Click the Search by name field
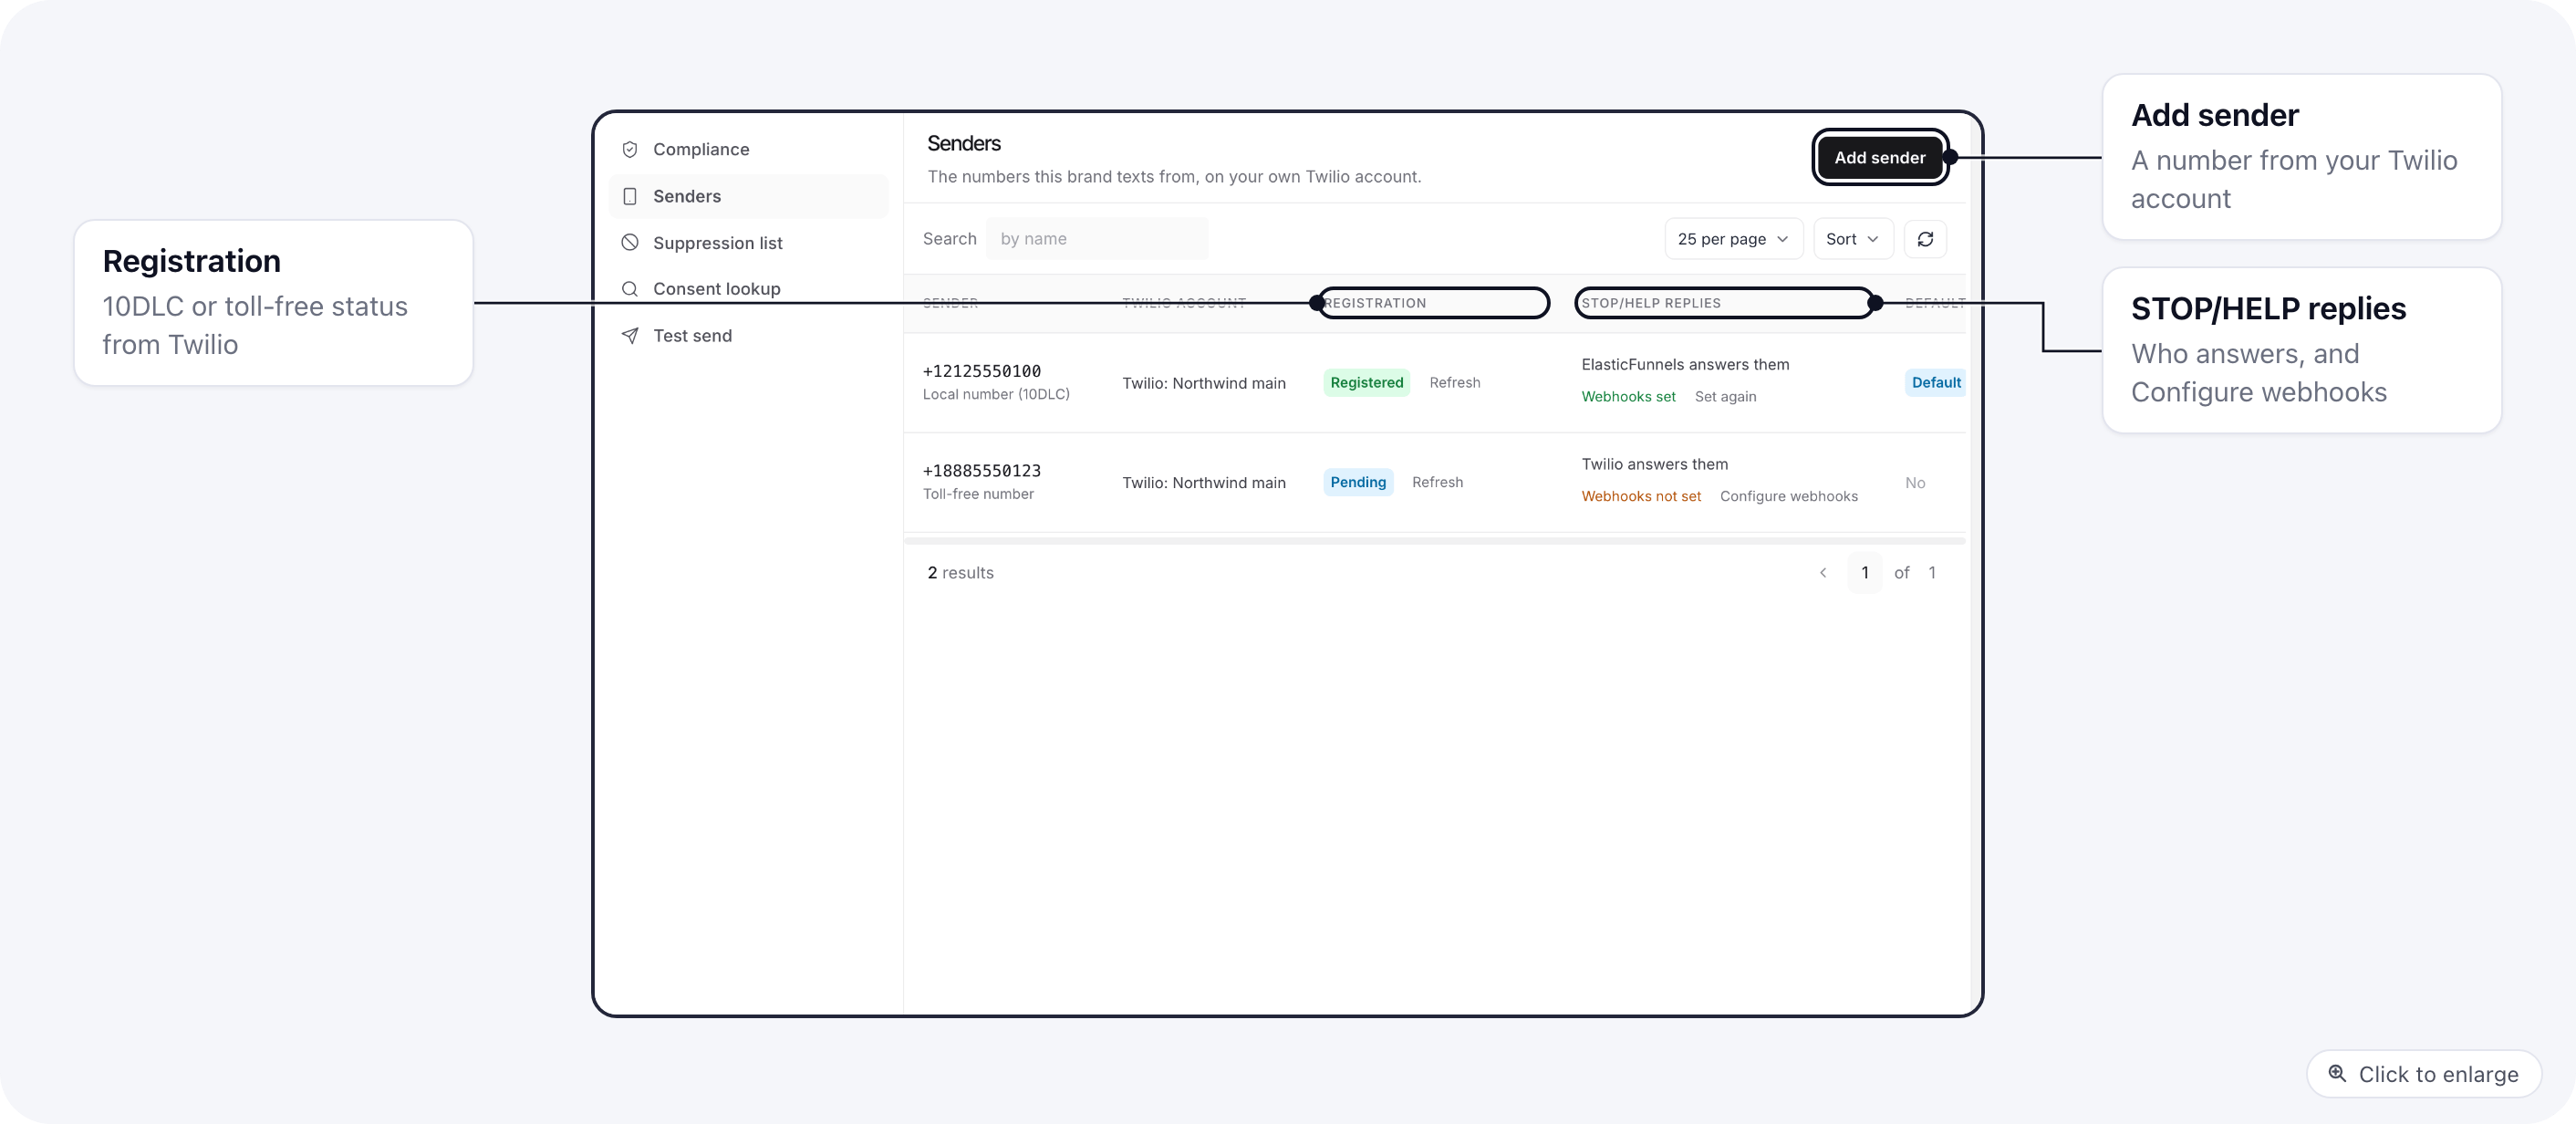The height and width of the screenshot is (1124, 2576). tap(1097, 239)
